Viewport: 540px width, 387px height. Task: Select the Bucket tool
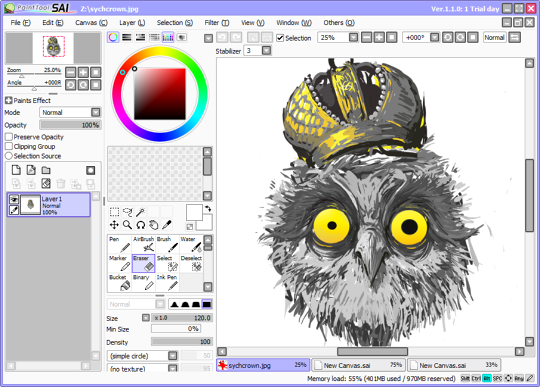[120, 282]
